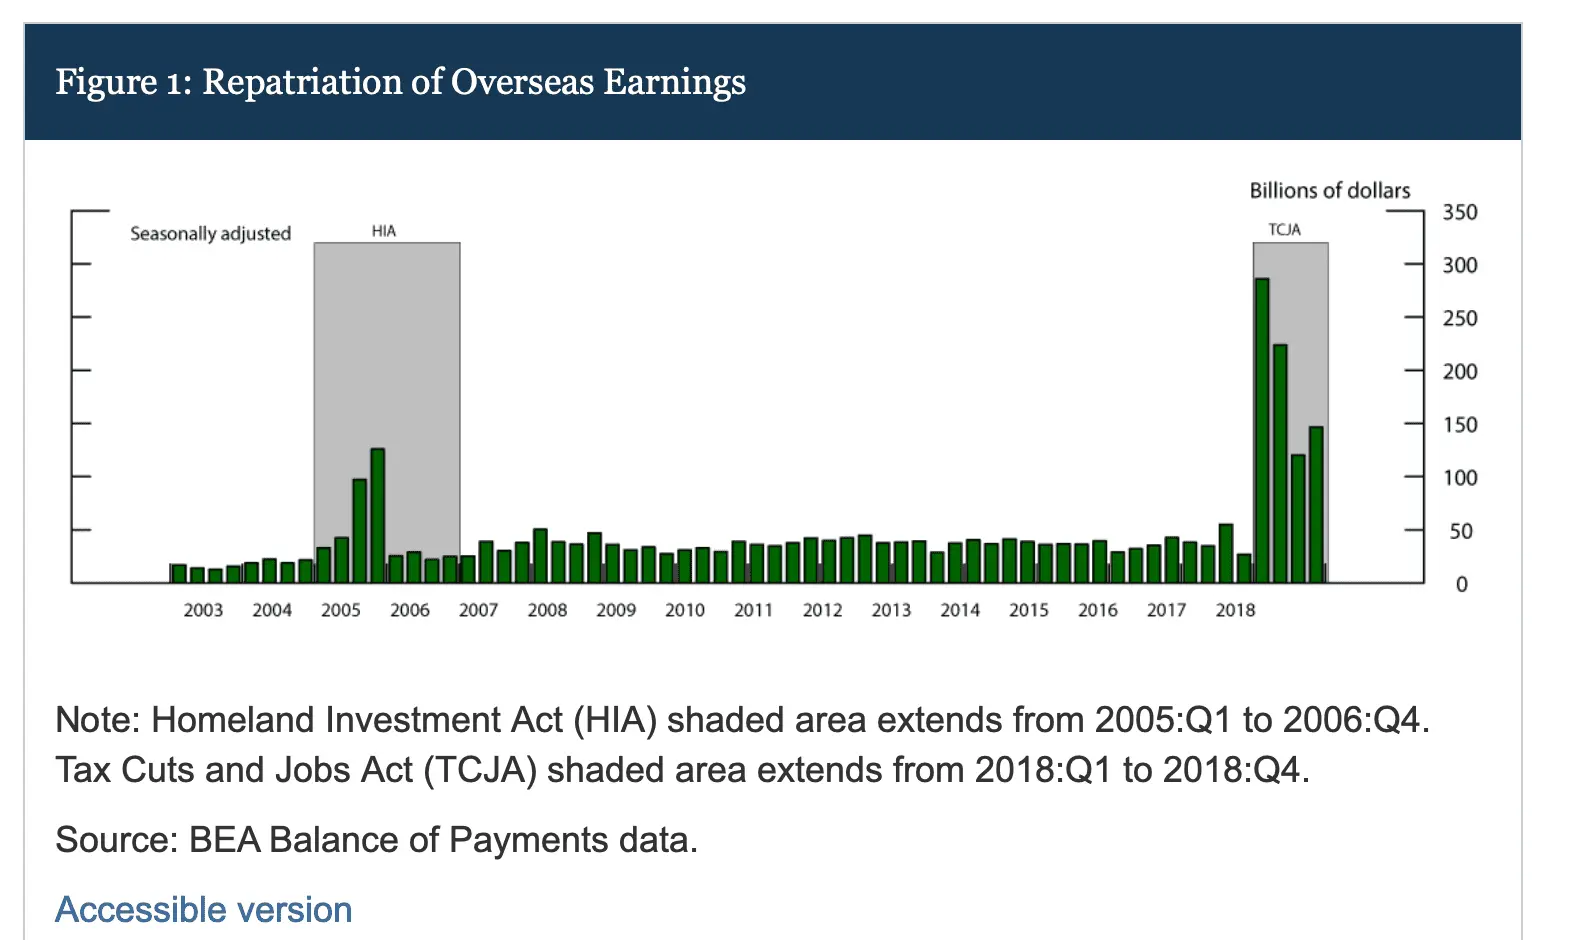The height and width of the screenshot is (940, 1574).
Task: Click the Figure 1 title heading
Action: 400,82
